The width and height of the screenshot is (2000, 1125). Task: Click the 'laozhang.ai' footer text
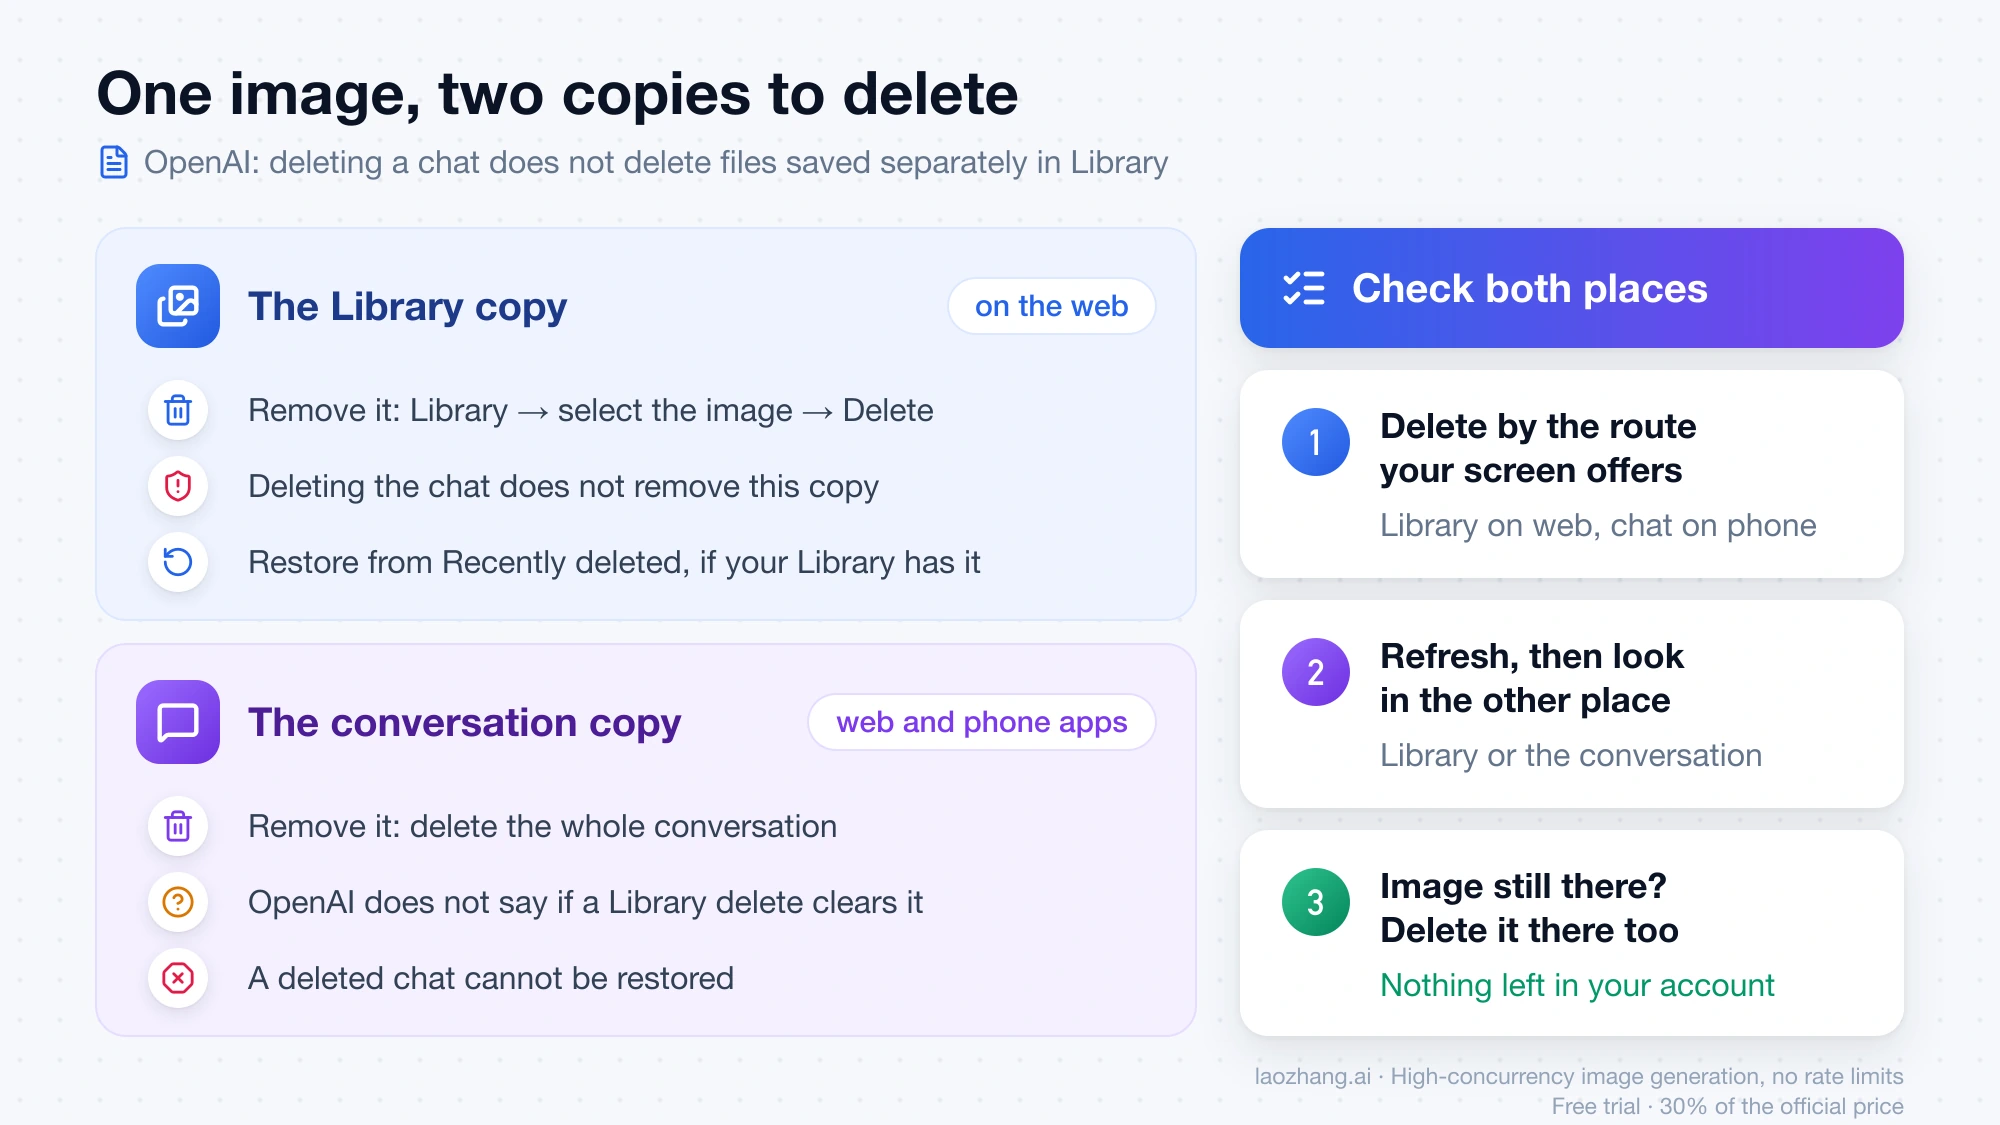(x=1313, y=1076)
